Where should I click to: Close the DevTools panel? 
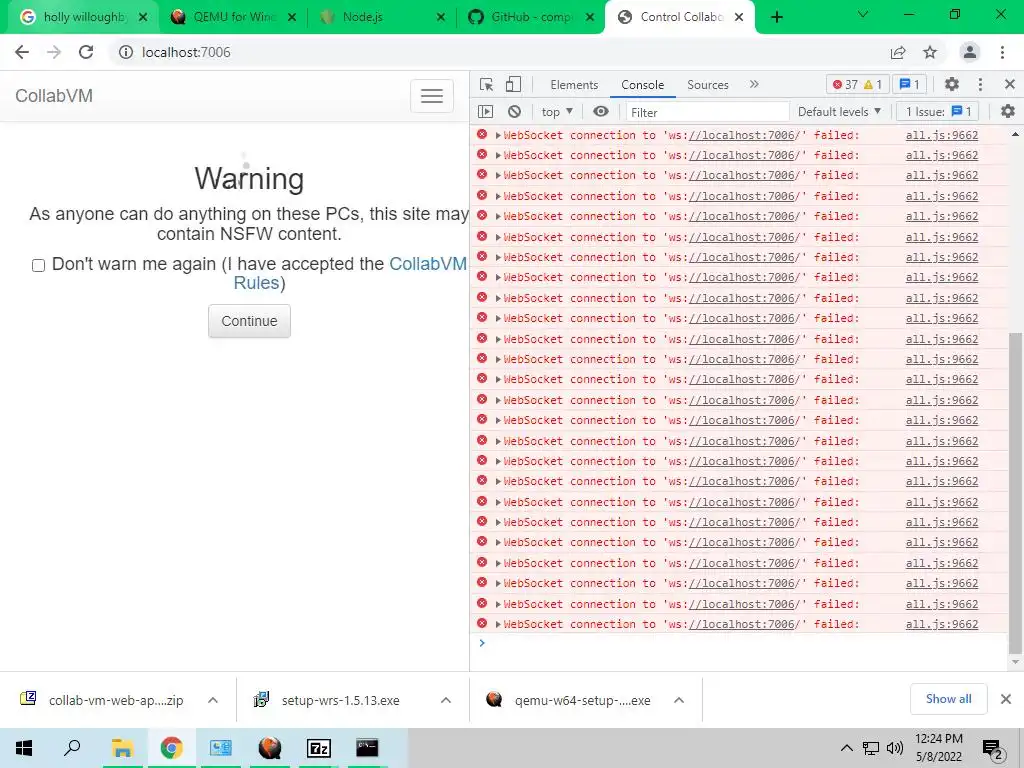tap(1010, 84)
